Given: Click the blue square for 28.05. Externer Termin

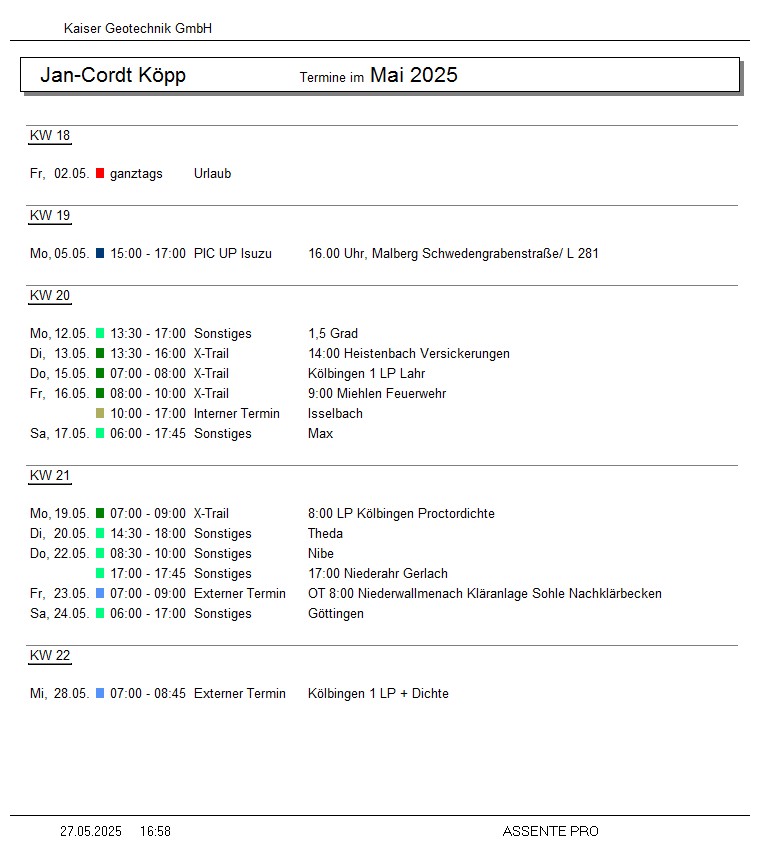Looking at the screenshot, I should point(100,693).
